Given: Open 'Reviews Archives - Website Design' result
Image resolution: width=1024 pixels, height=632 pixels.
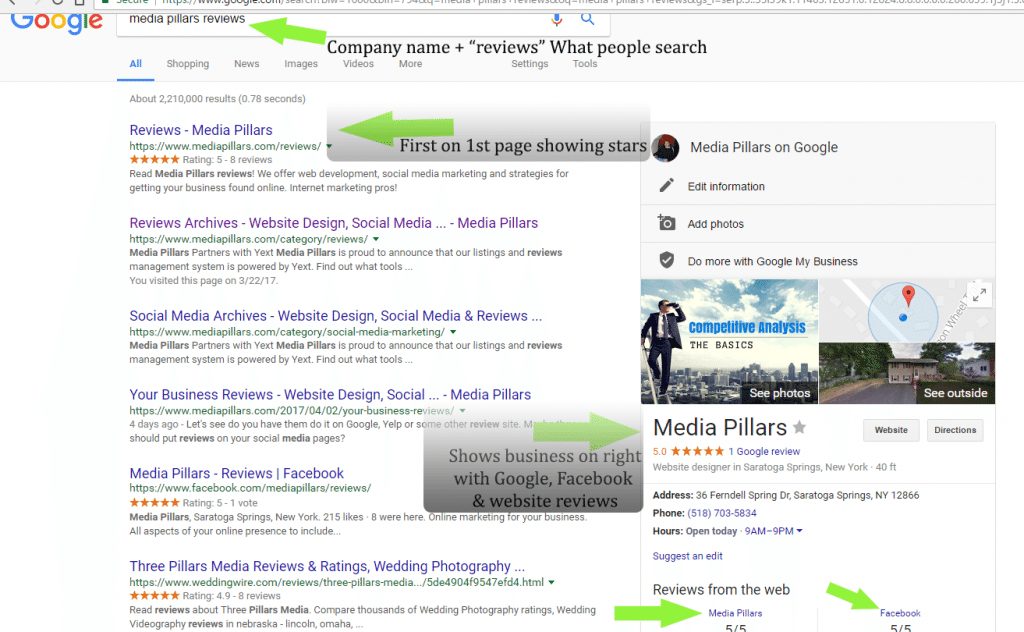Looking at the screenshot, I should click(x=333, y=223).
